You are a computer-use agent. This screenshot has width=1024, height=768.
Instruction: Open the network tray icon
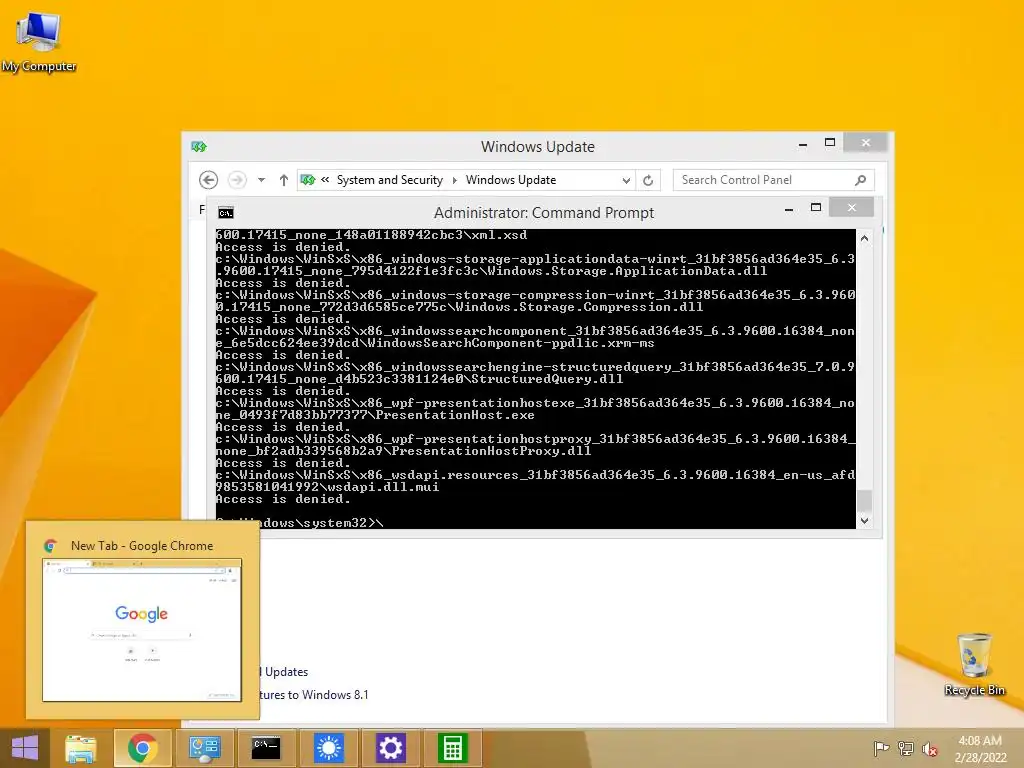tap(906, 748)
